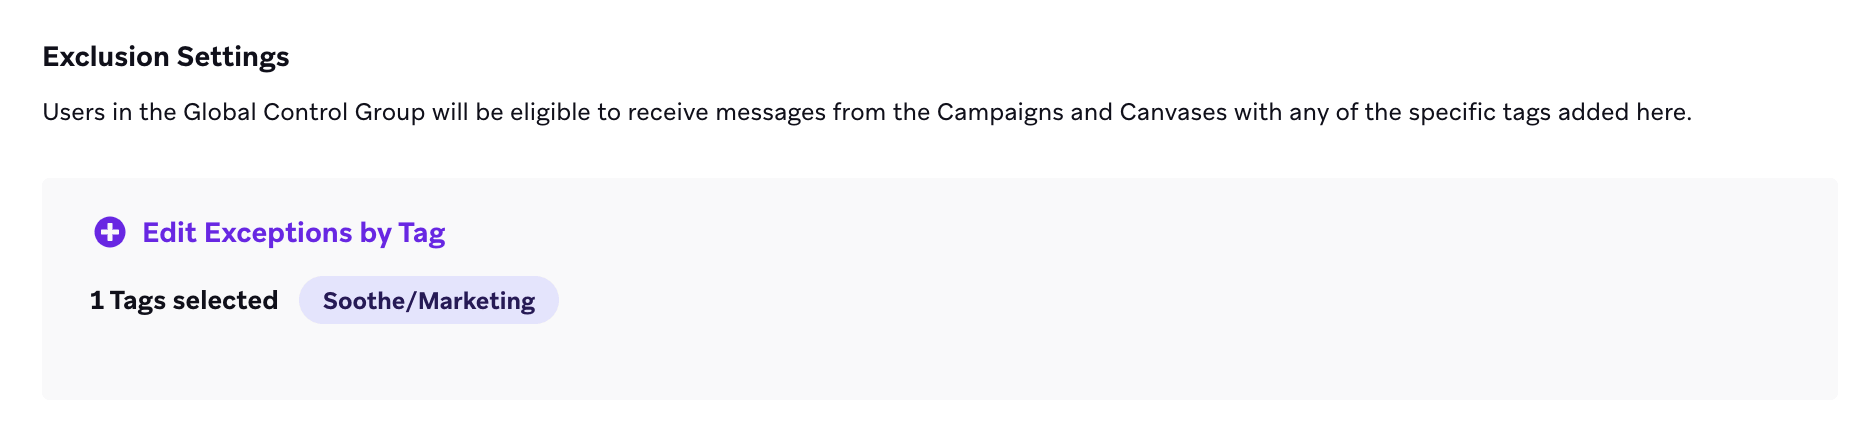Click the purple plus circle icon
The width and height of the screenshot is (1870, 428).
(x=110, y=232)
